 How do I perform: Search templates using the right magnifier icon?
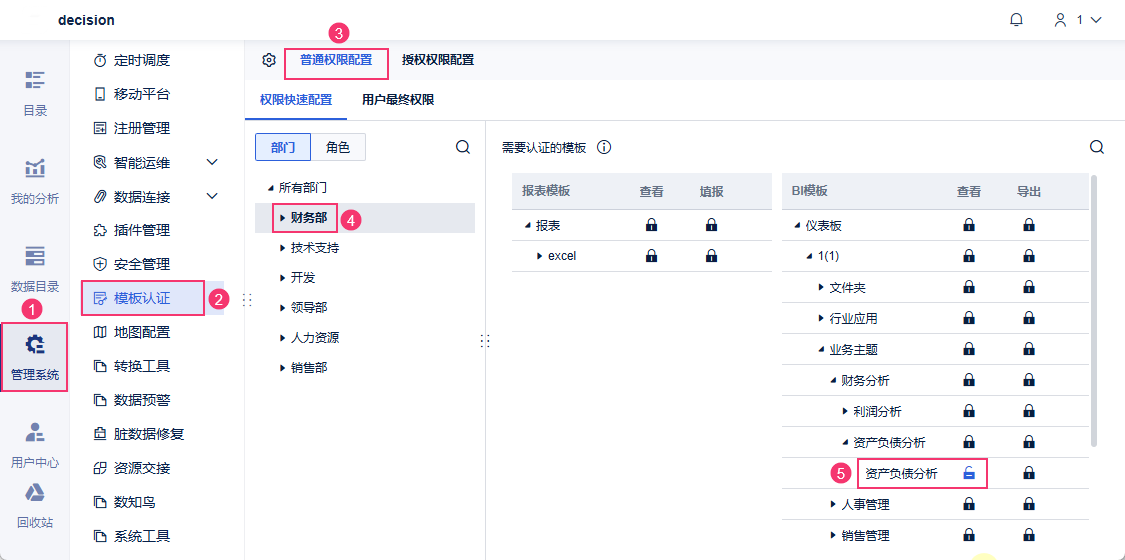point(1097,147)
